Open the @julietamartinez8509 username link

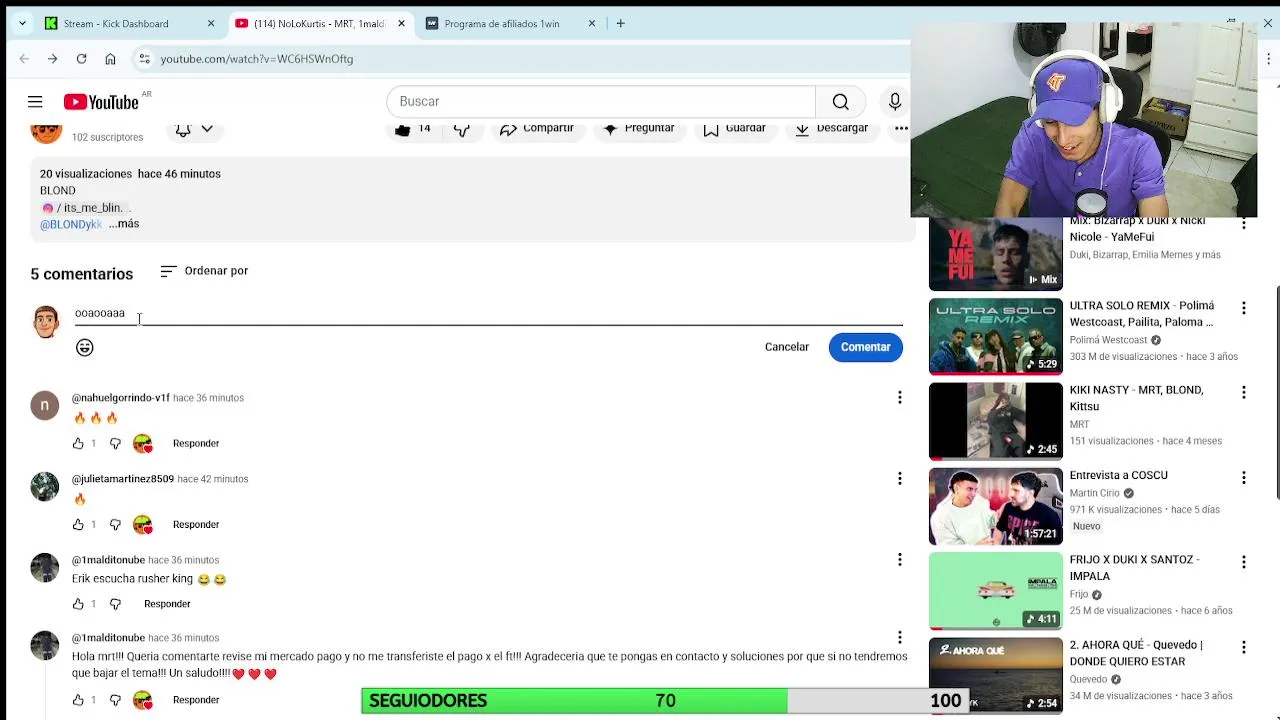(123, 479)
